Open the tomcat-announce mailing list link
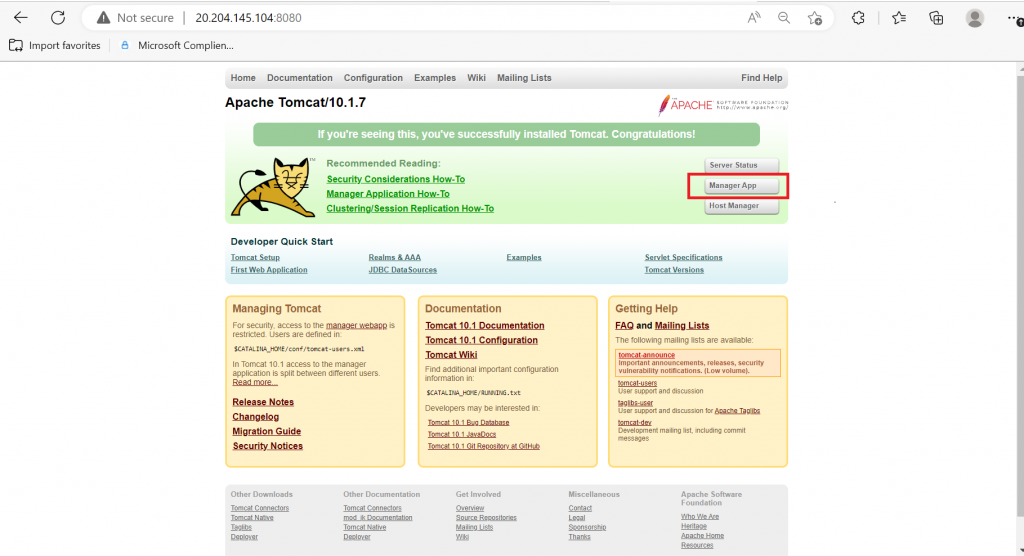This screenshot has width=1024, height=556. coord(647,355)
